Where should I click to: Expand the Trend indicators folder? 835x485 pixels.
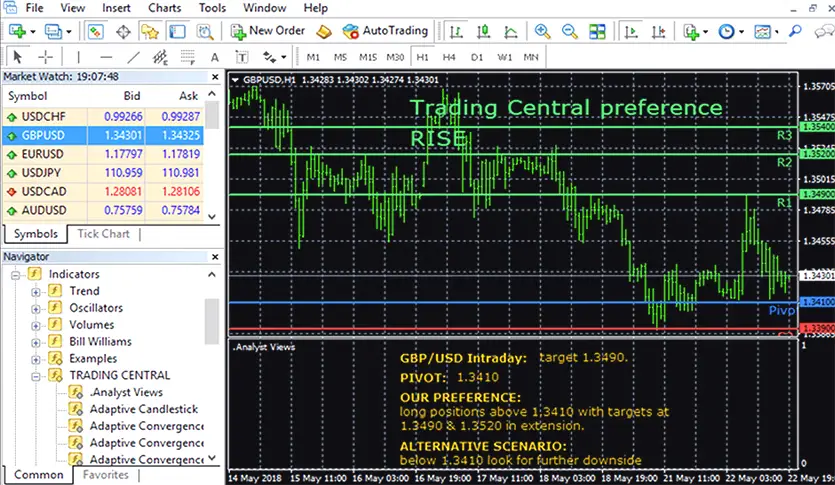(x=36, y=292)
